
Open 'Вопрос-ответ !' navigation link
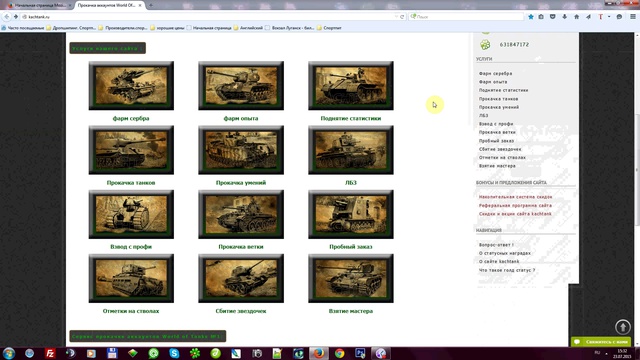496,245
